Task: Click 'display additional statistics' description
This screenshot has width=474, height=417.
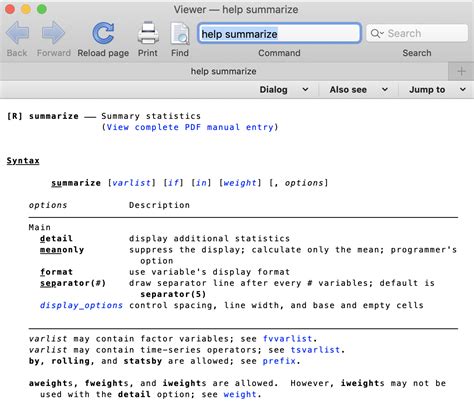Action: click(209, 239)
